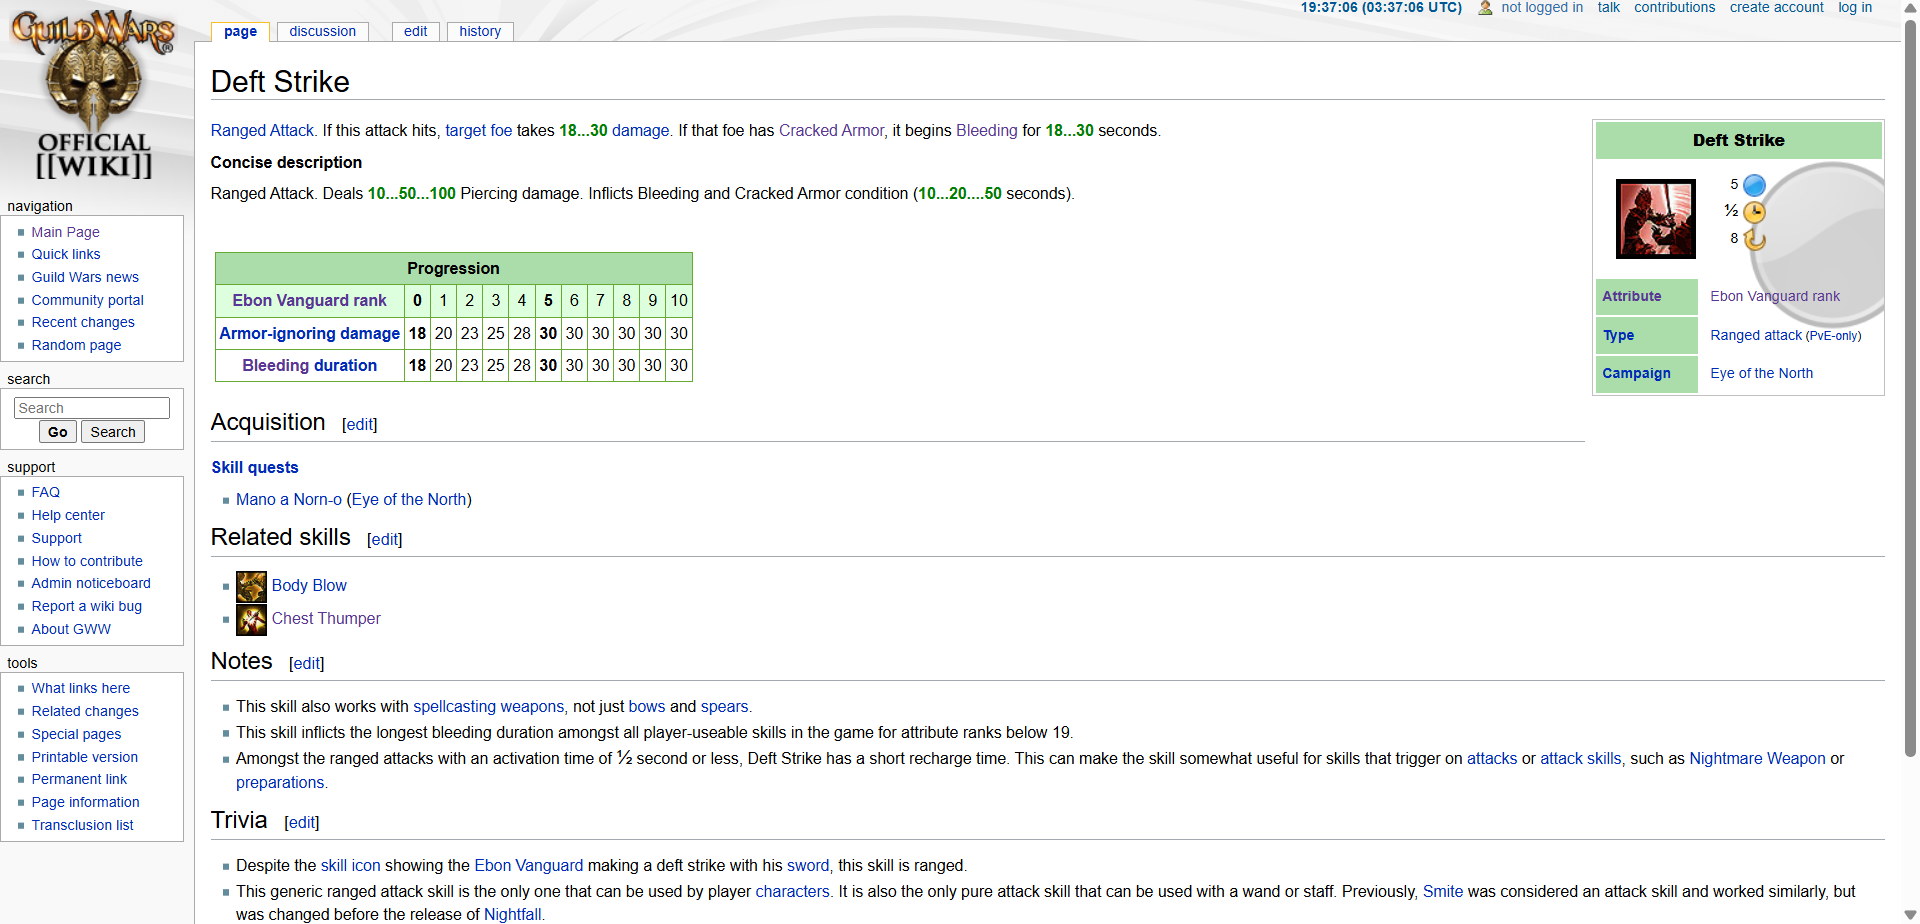This screenshot has height=924, width=1920.
Task: Edit the Acquisition section
Action: [359, 424]
